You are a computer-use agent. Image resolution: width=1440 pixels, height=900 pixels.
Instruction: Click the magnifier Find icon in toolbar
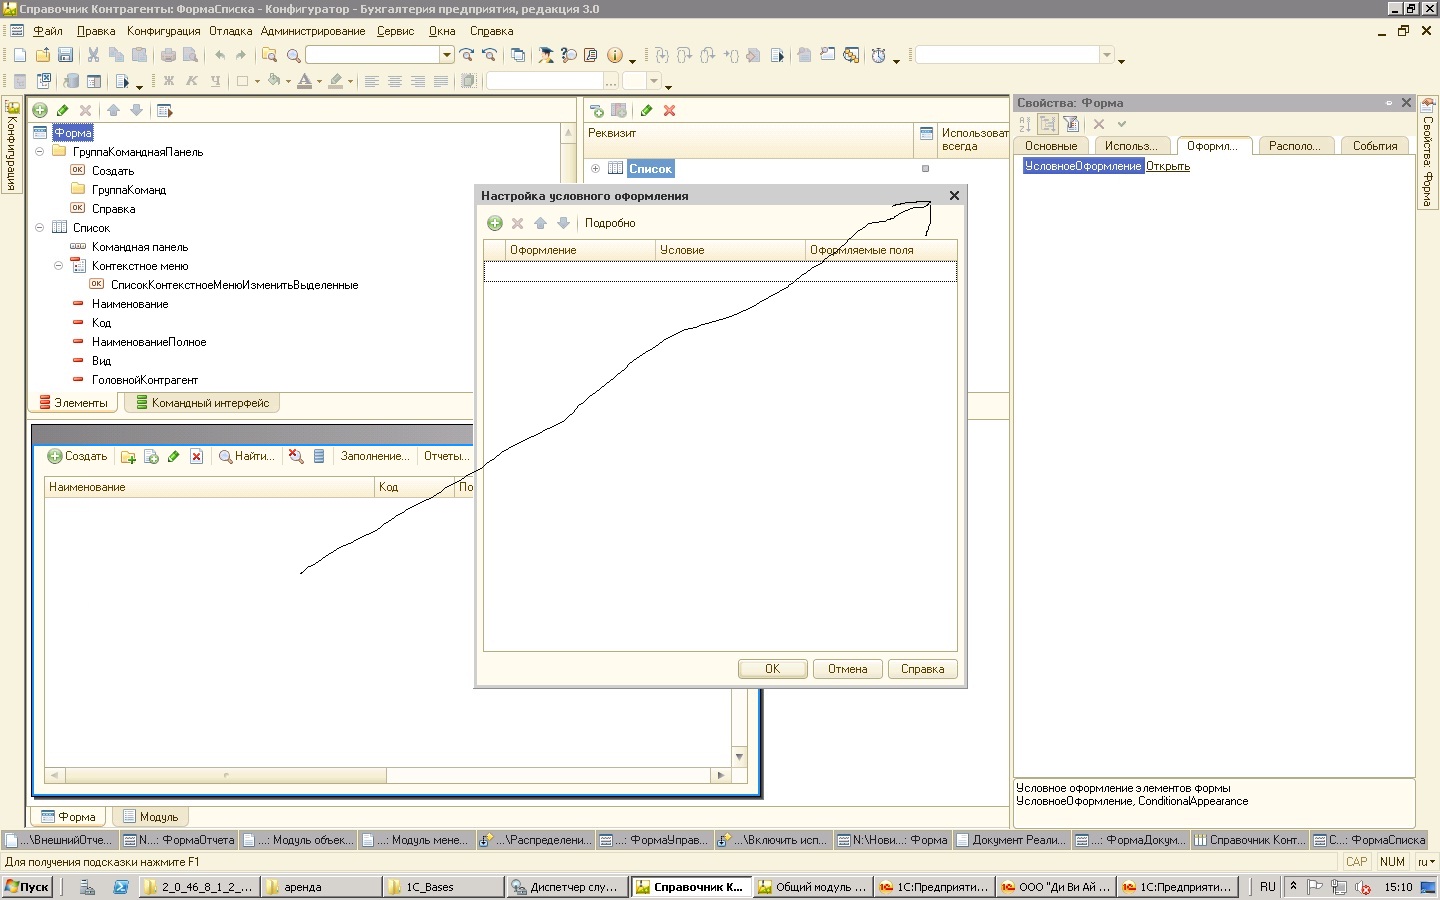(x=293, y=56)
